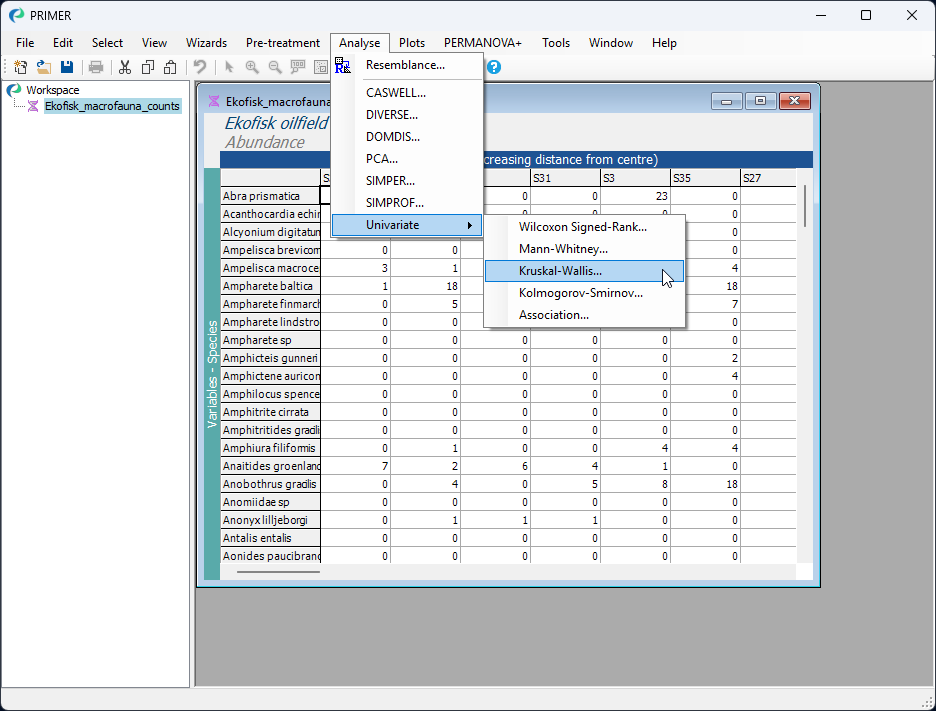Select the Ekofisk_macrofauna_counts workspace item
Image resolution: width=936 pixels, height=711 pixels.
(x=113, y=105)
